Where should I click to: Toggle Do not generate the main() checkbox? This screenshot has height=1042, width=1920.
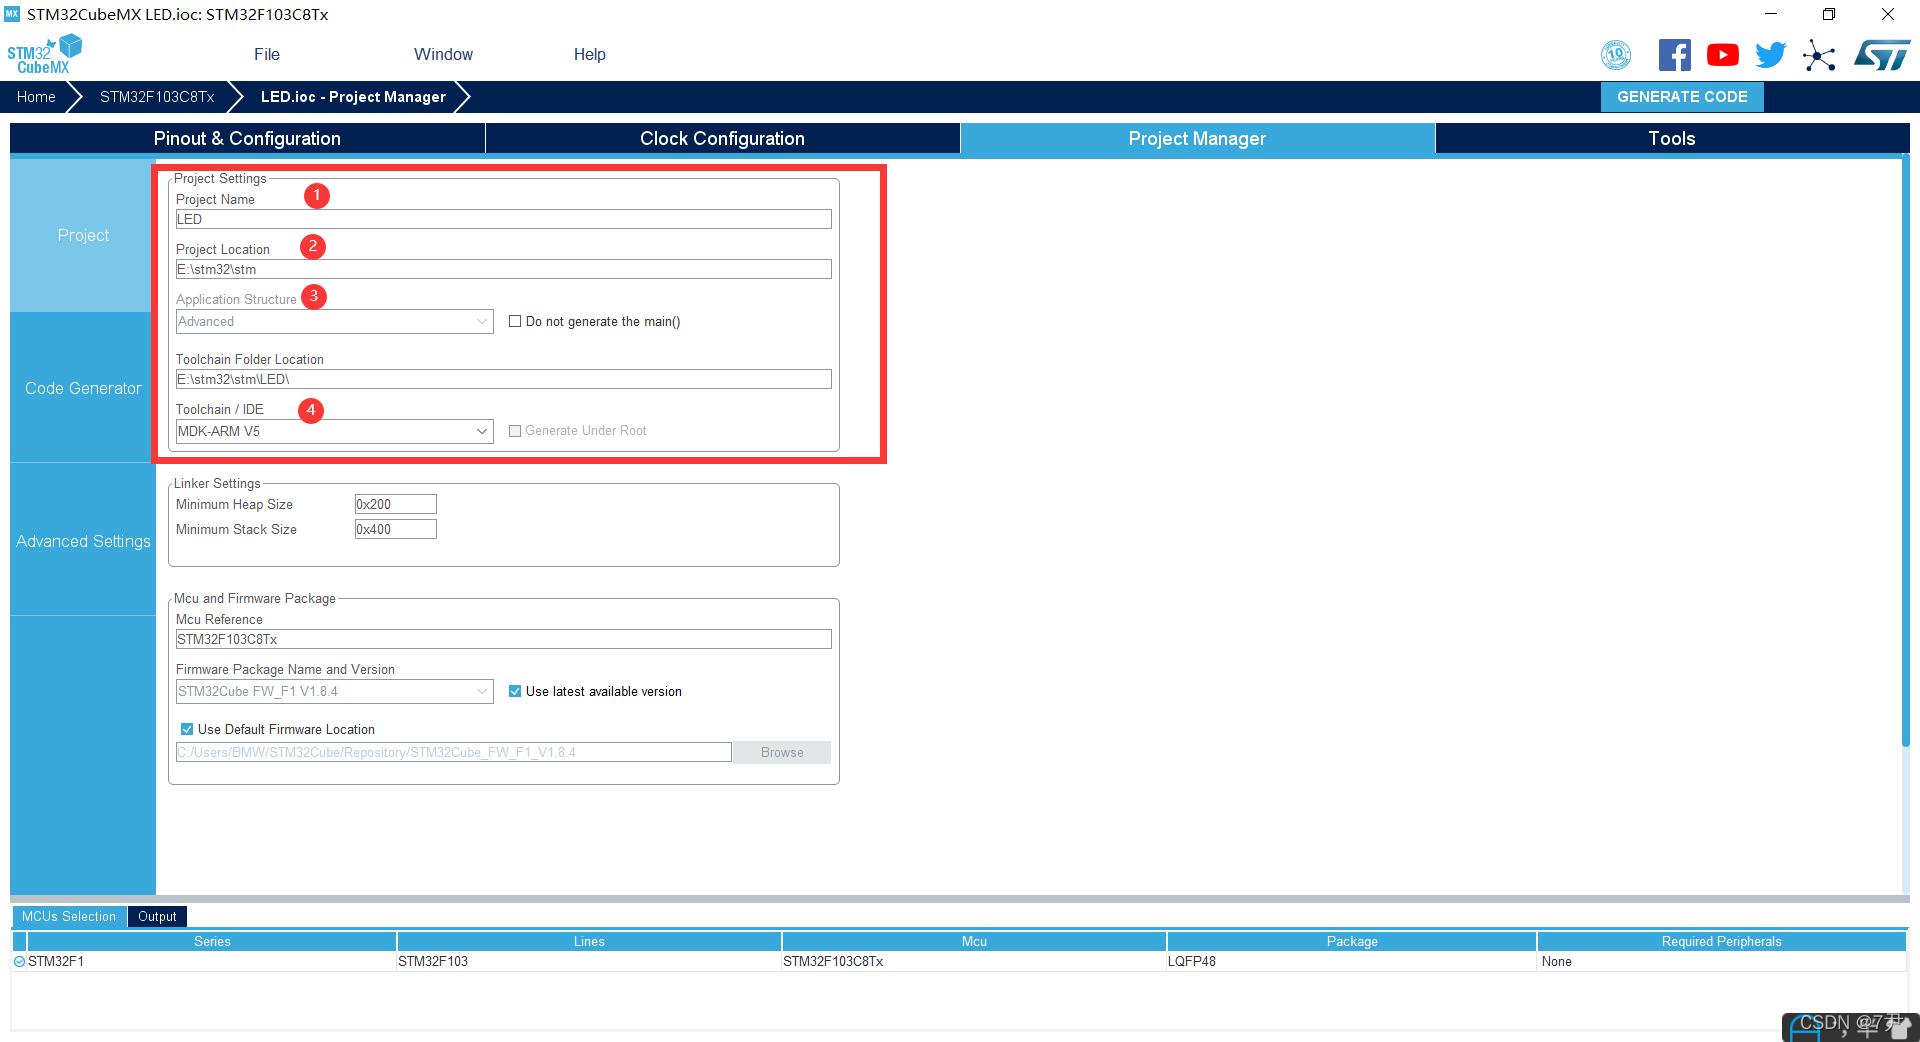coord(515,321)
